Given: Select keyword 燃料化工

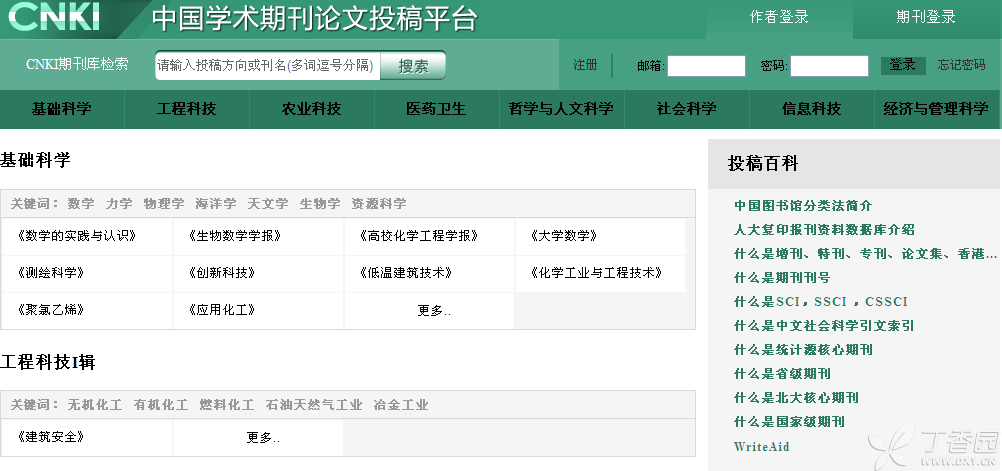Looking at the screenshot, I should [227, 405].
